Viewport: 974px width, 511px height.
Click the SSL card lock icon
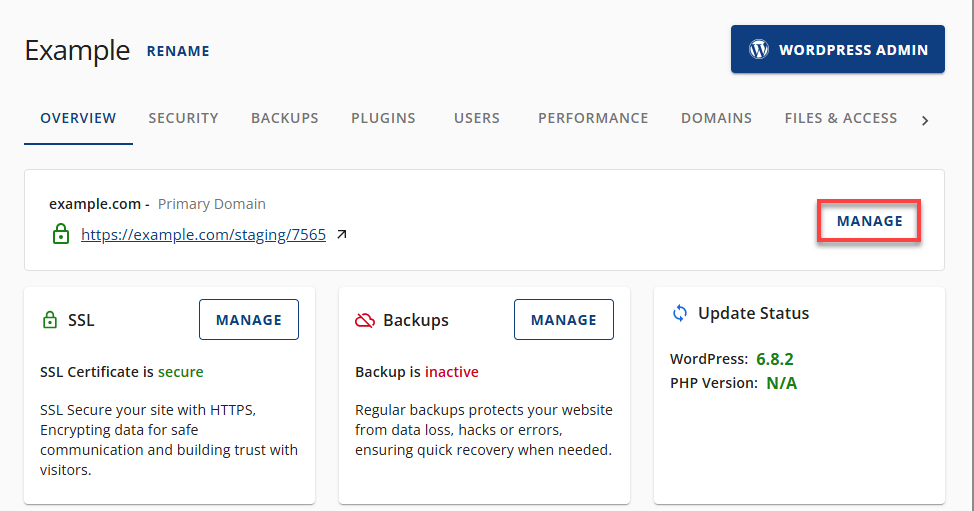coord(50,321)
